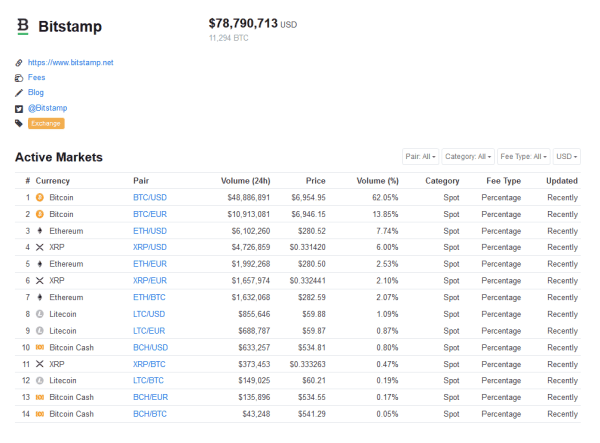Open the BTC/USD pair link
600x443 pixels.
pyautogui.click(x=150, y=197)
